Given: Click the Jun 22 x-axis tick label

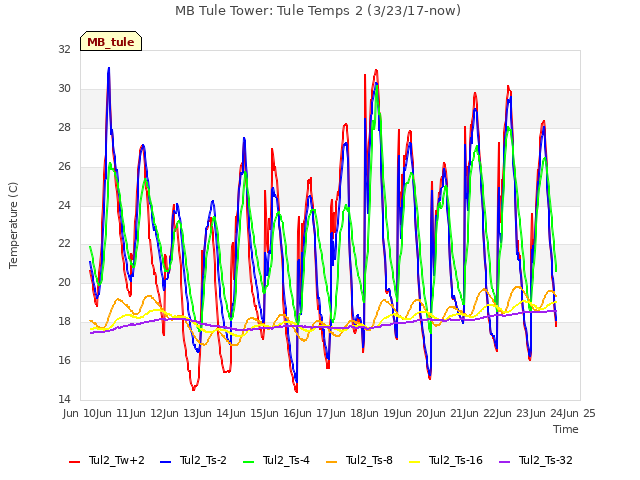Looking at the screenshot, I should (480, 413).
